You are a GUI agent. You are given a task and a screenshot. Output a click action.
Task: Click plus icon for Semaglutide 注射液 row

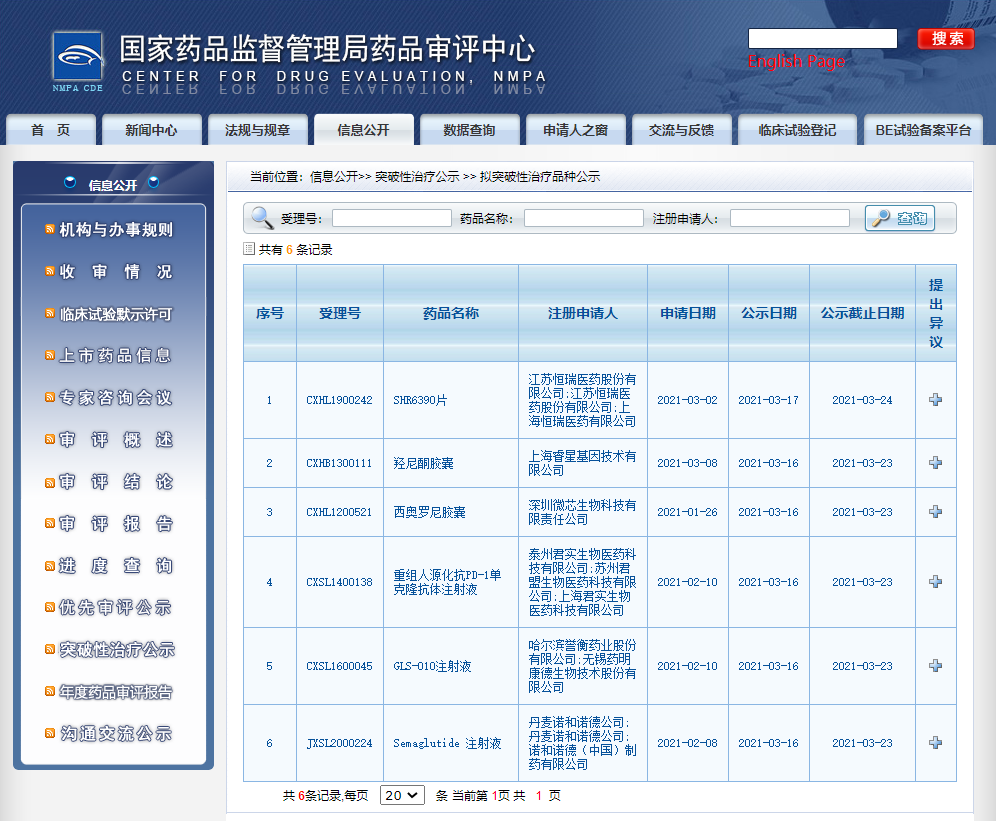coord(935,742)
